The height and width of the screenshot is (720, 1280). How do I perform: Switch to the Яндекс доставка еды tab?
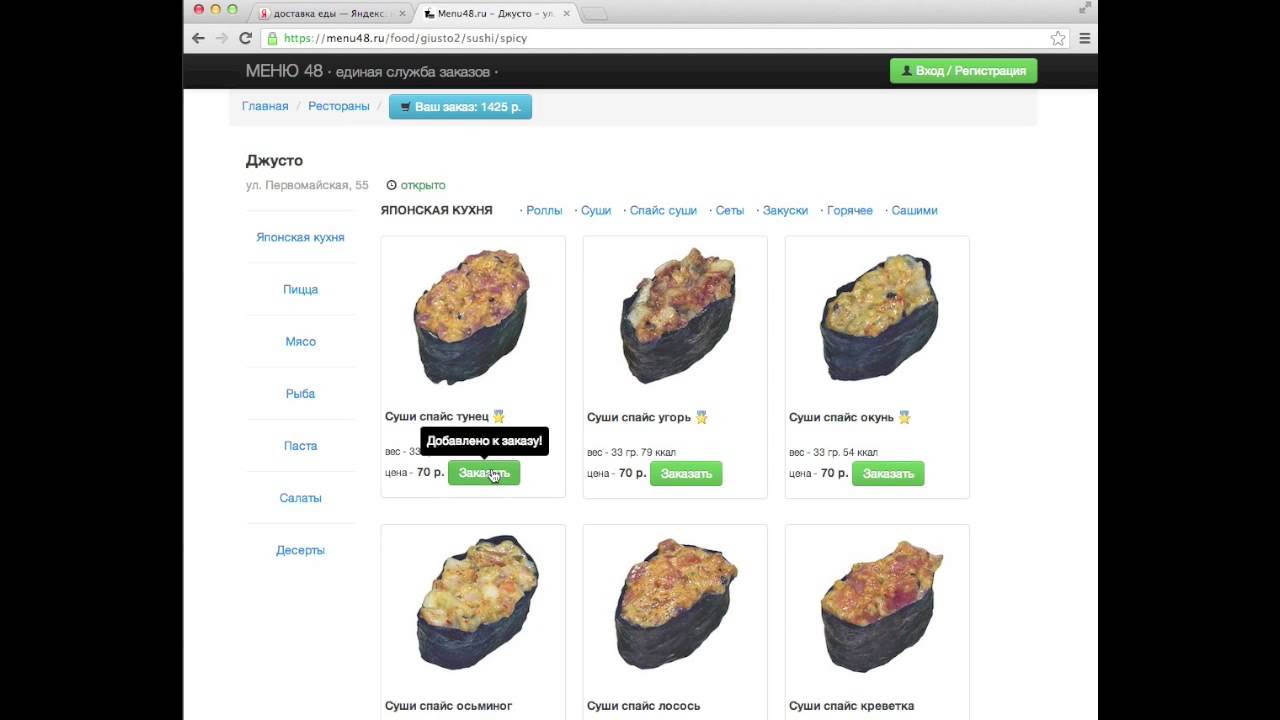(330, 13)
